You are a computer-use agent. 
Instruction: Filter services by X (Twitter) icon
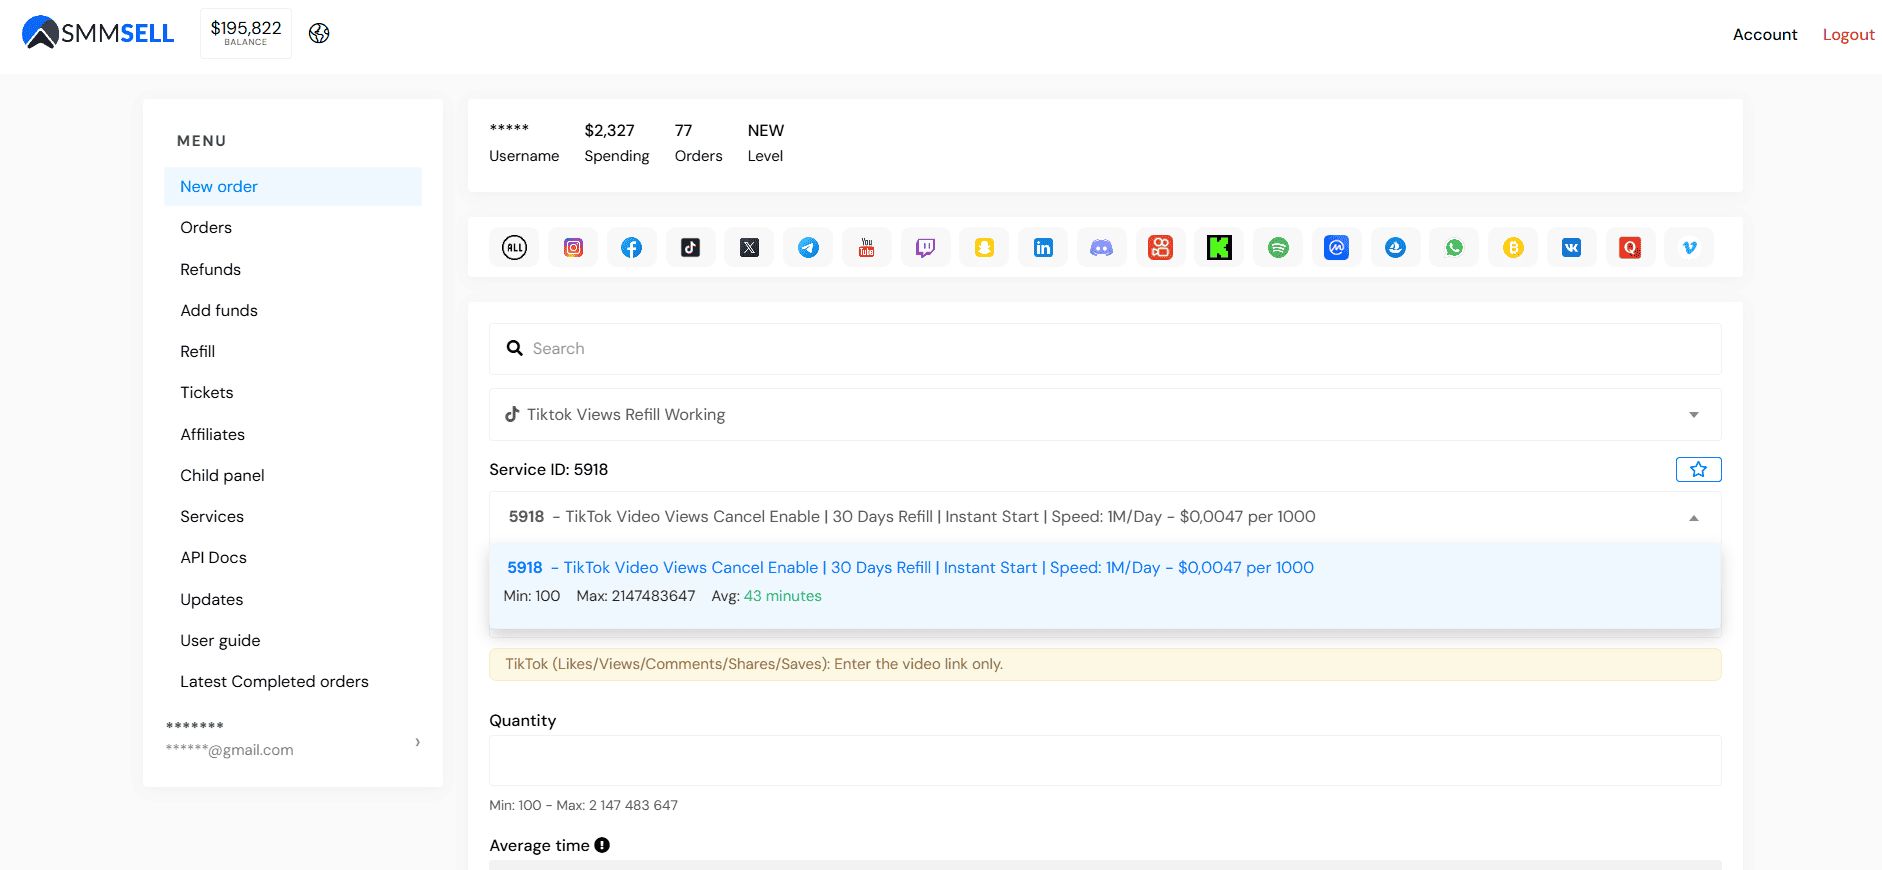(x=750, y=247)
